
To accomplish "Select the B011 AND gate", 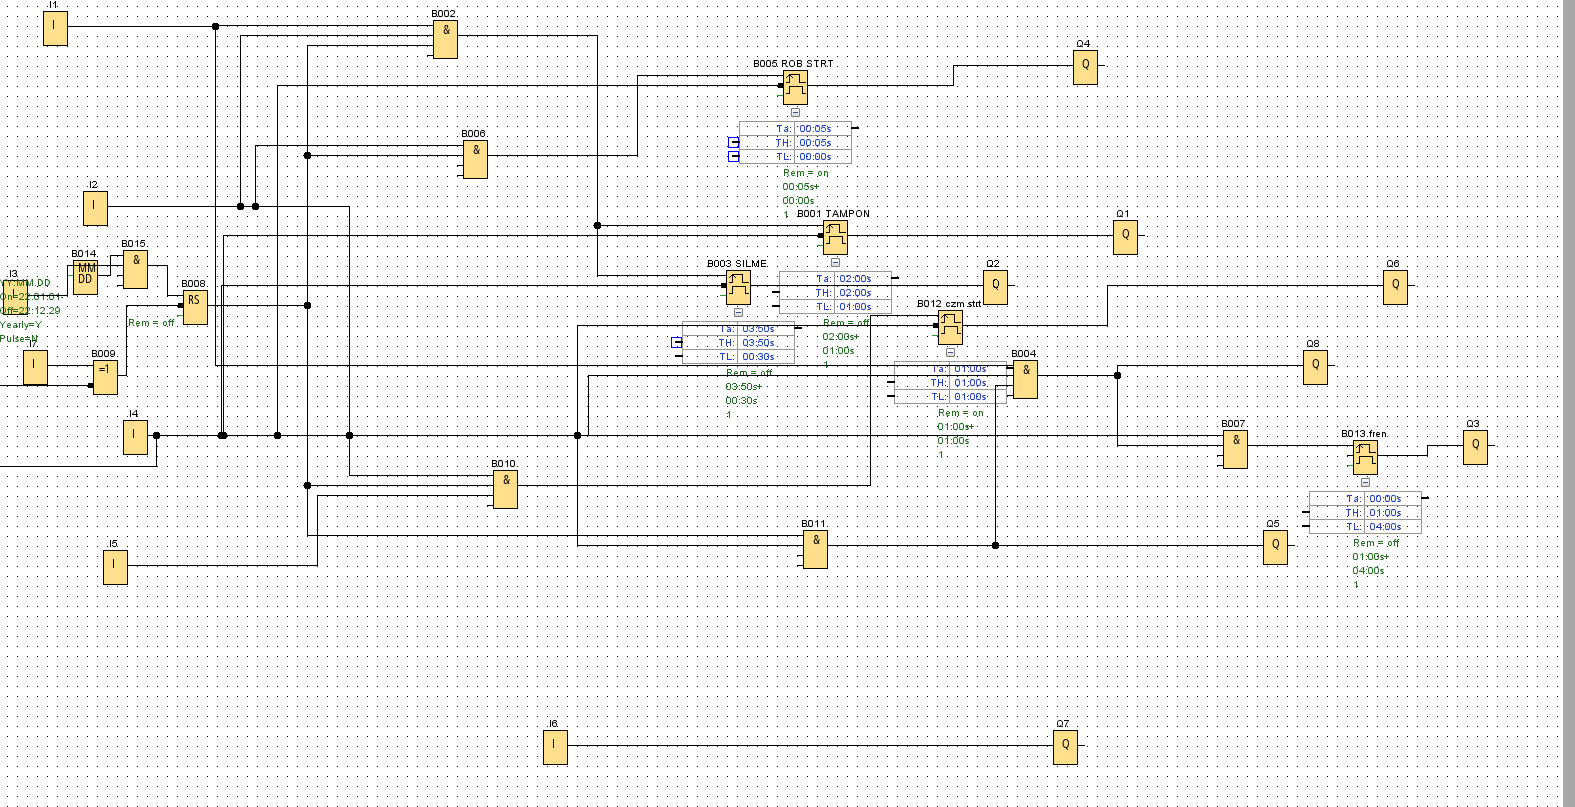I will click(815, 548).
